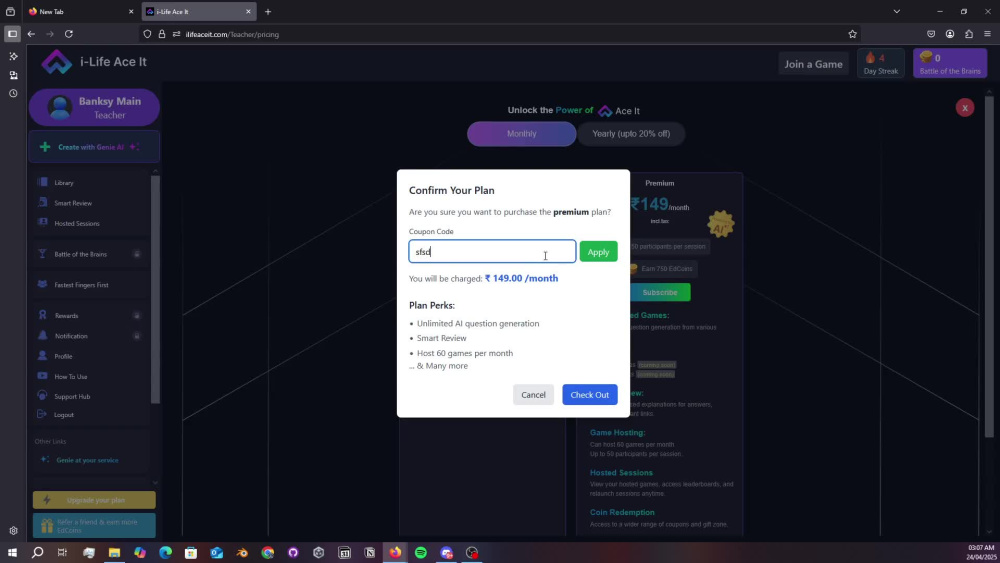Open browser sidebar settings gear
Image resolution: width=1000 pixels, height=563 pixels.
pyautogui.click(x=13, y=530)
